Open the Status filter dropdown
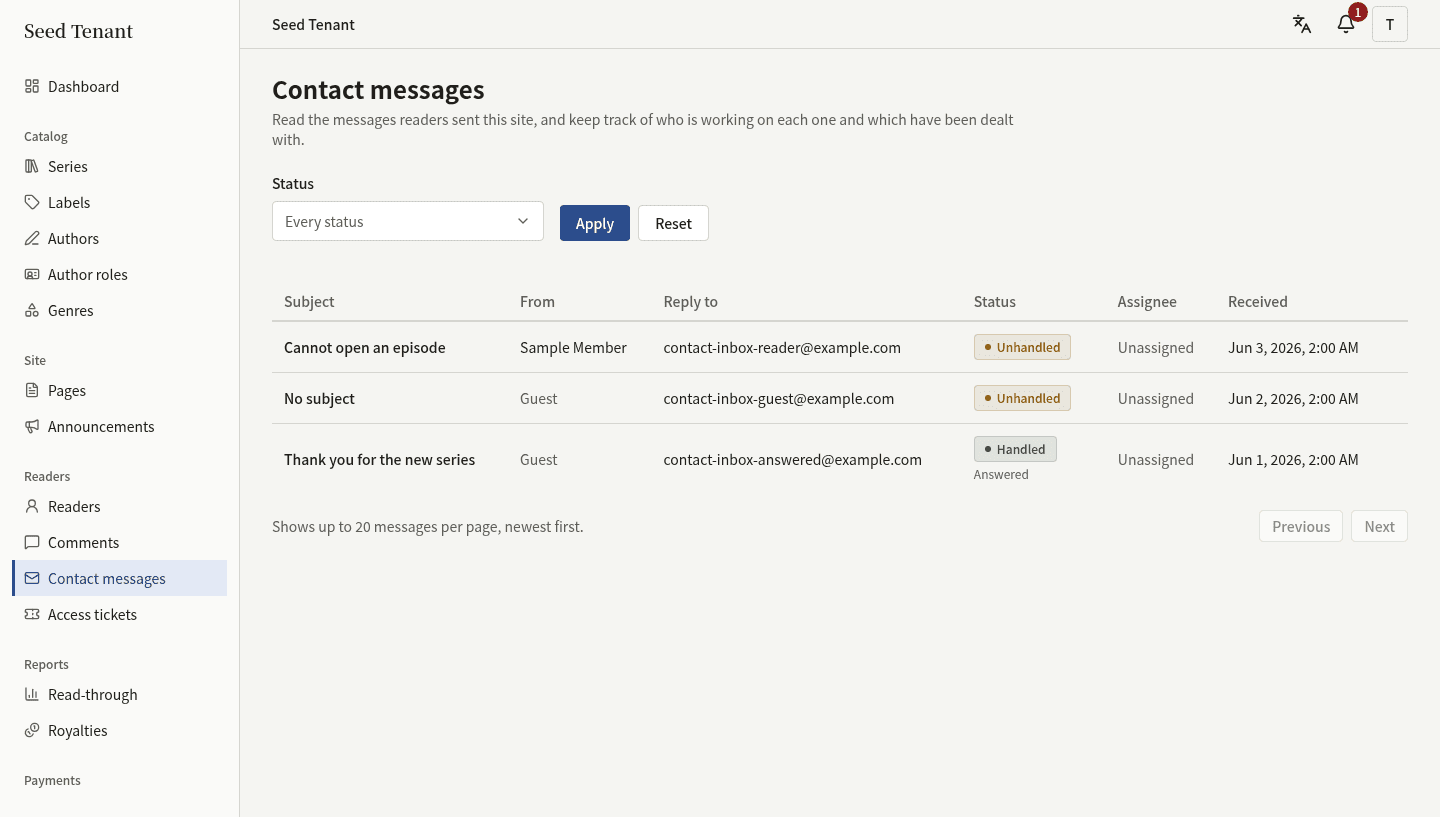The width and height of the screenshot is (1440, 817). [x=408, y=221]
